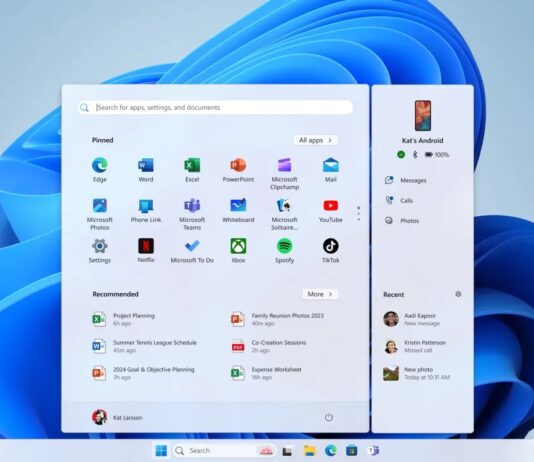Screen dimensions: 534x462
Task: Launch Microsoft Photos
Action: 100,214
